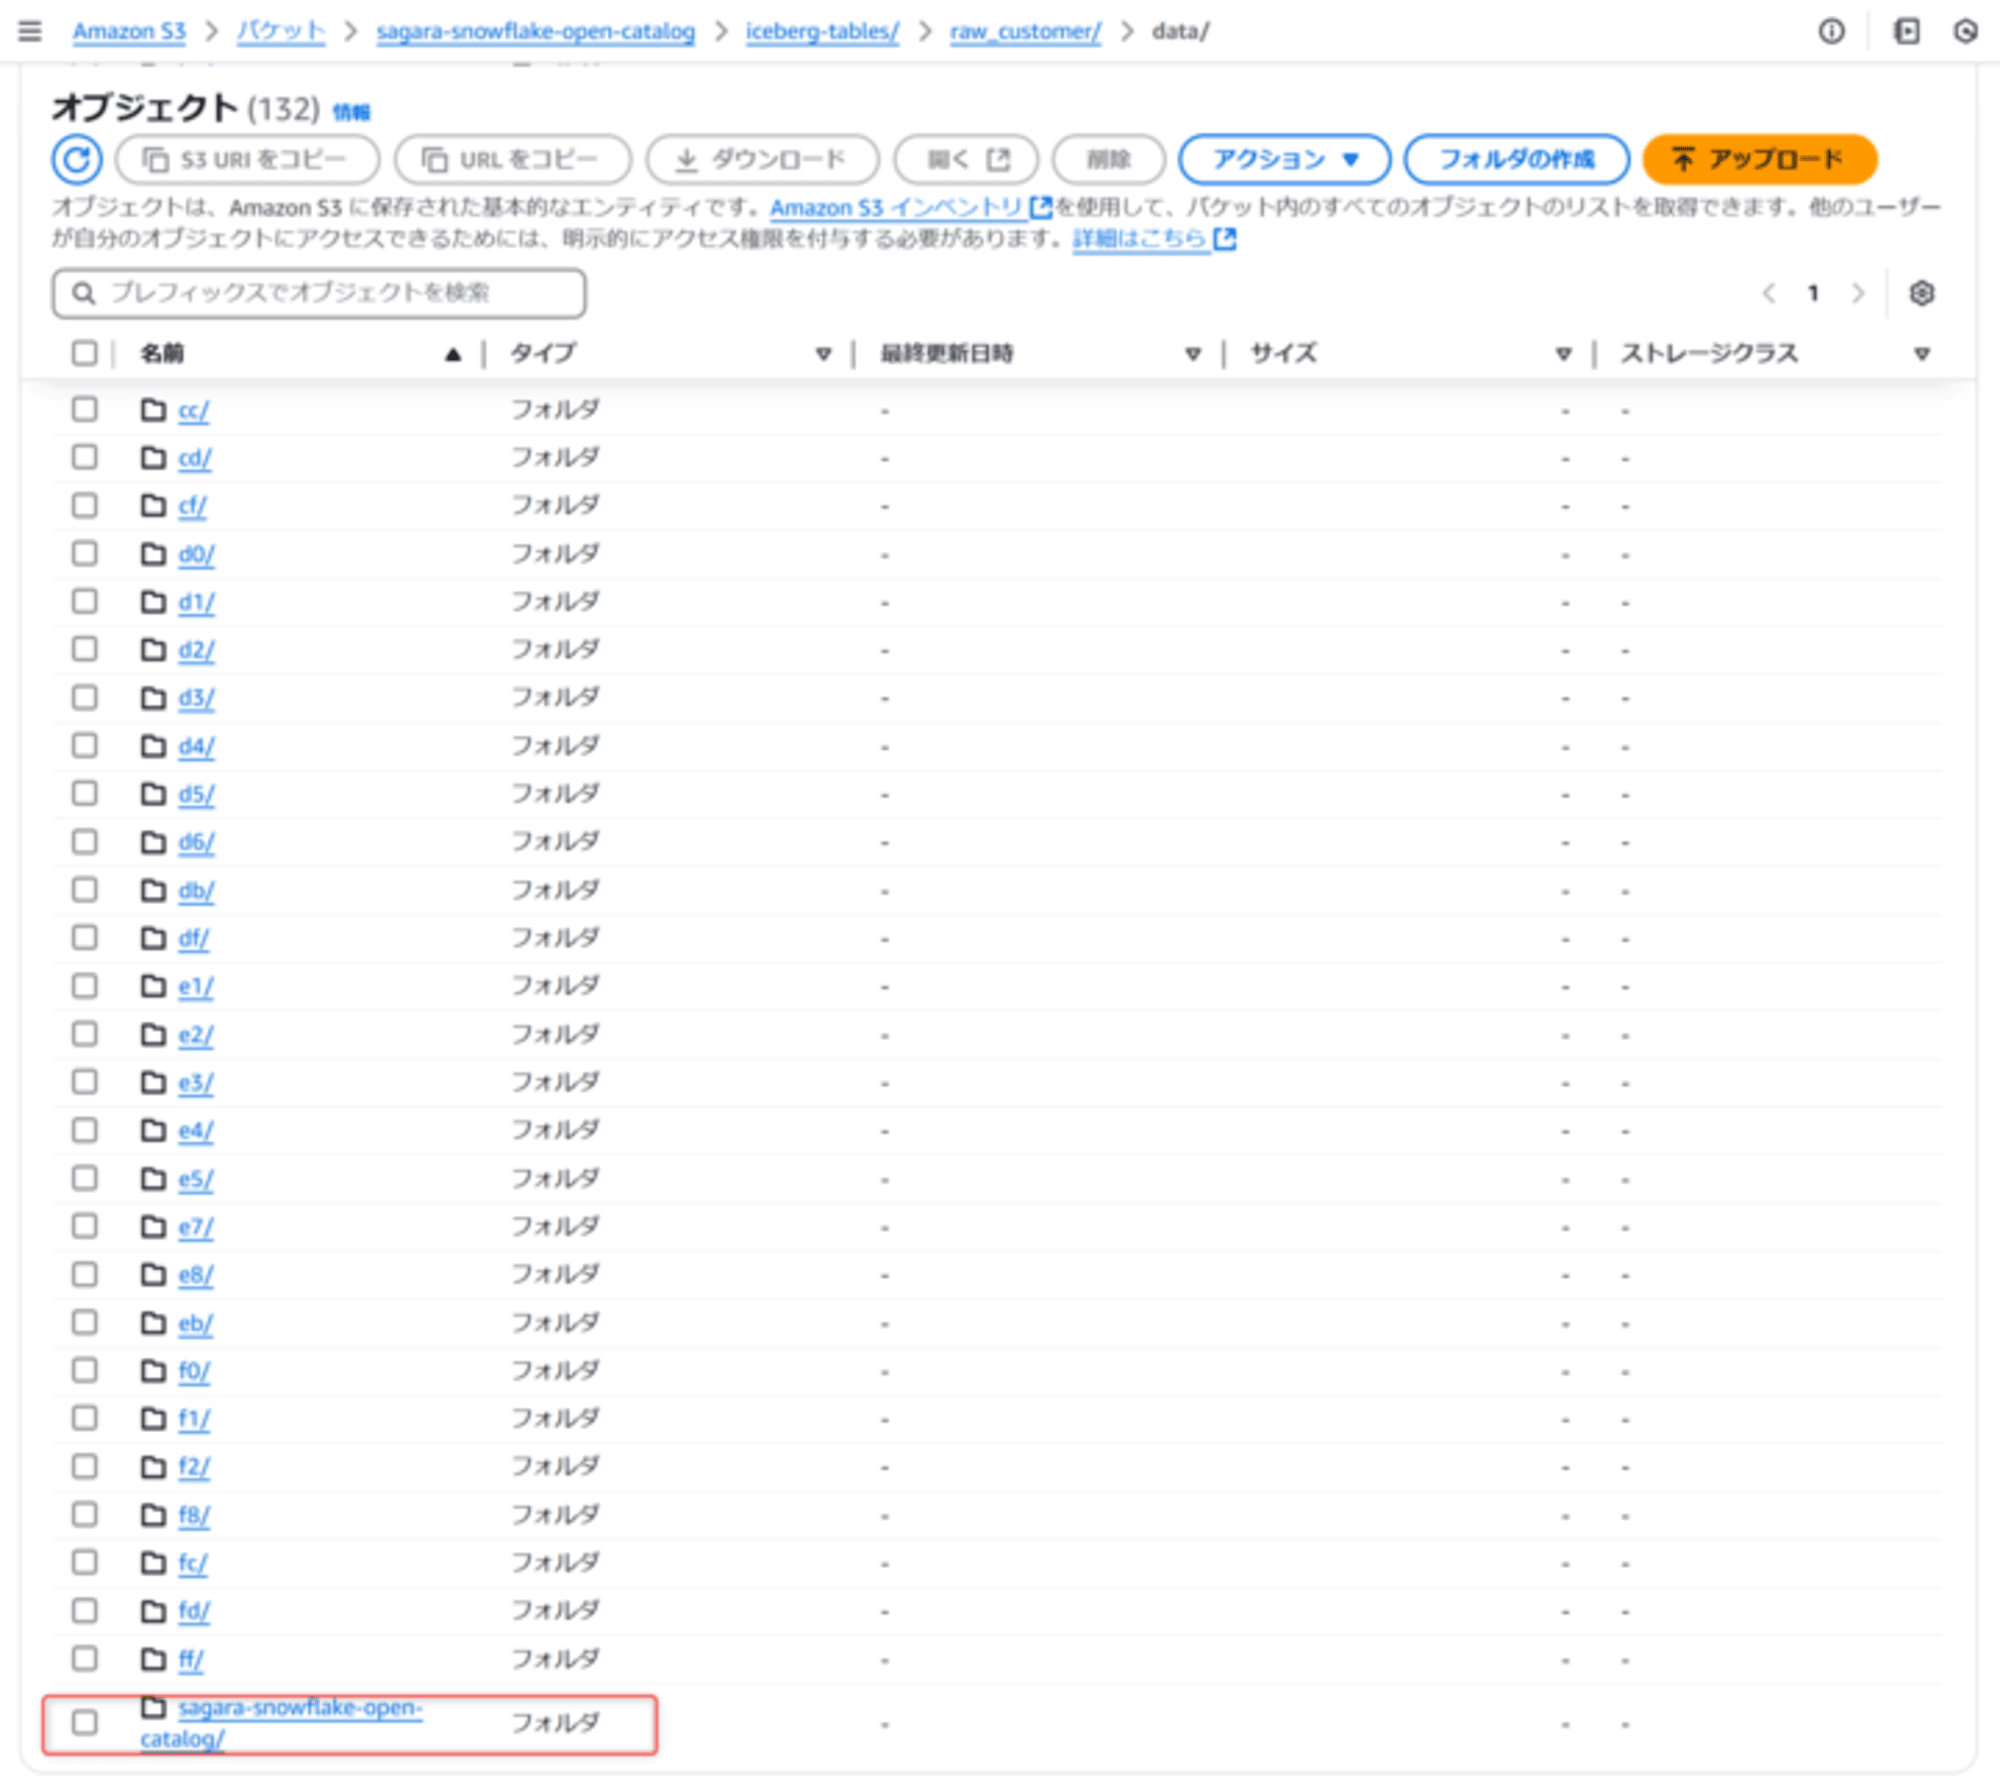The image size is (2000, 1792).
Task: Sort by サイズ column arrow
Action: click(x=1563, y=353)
